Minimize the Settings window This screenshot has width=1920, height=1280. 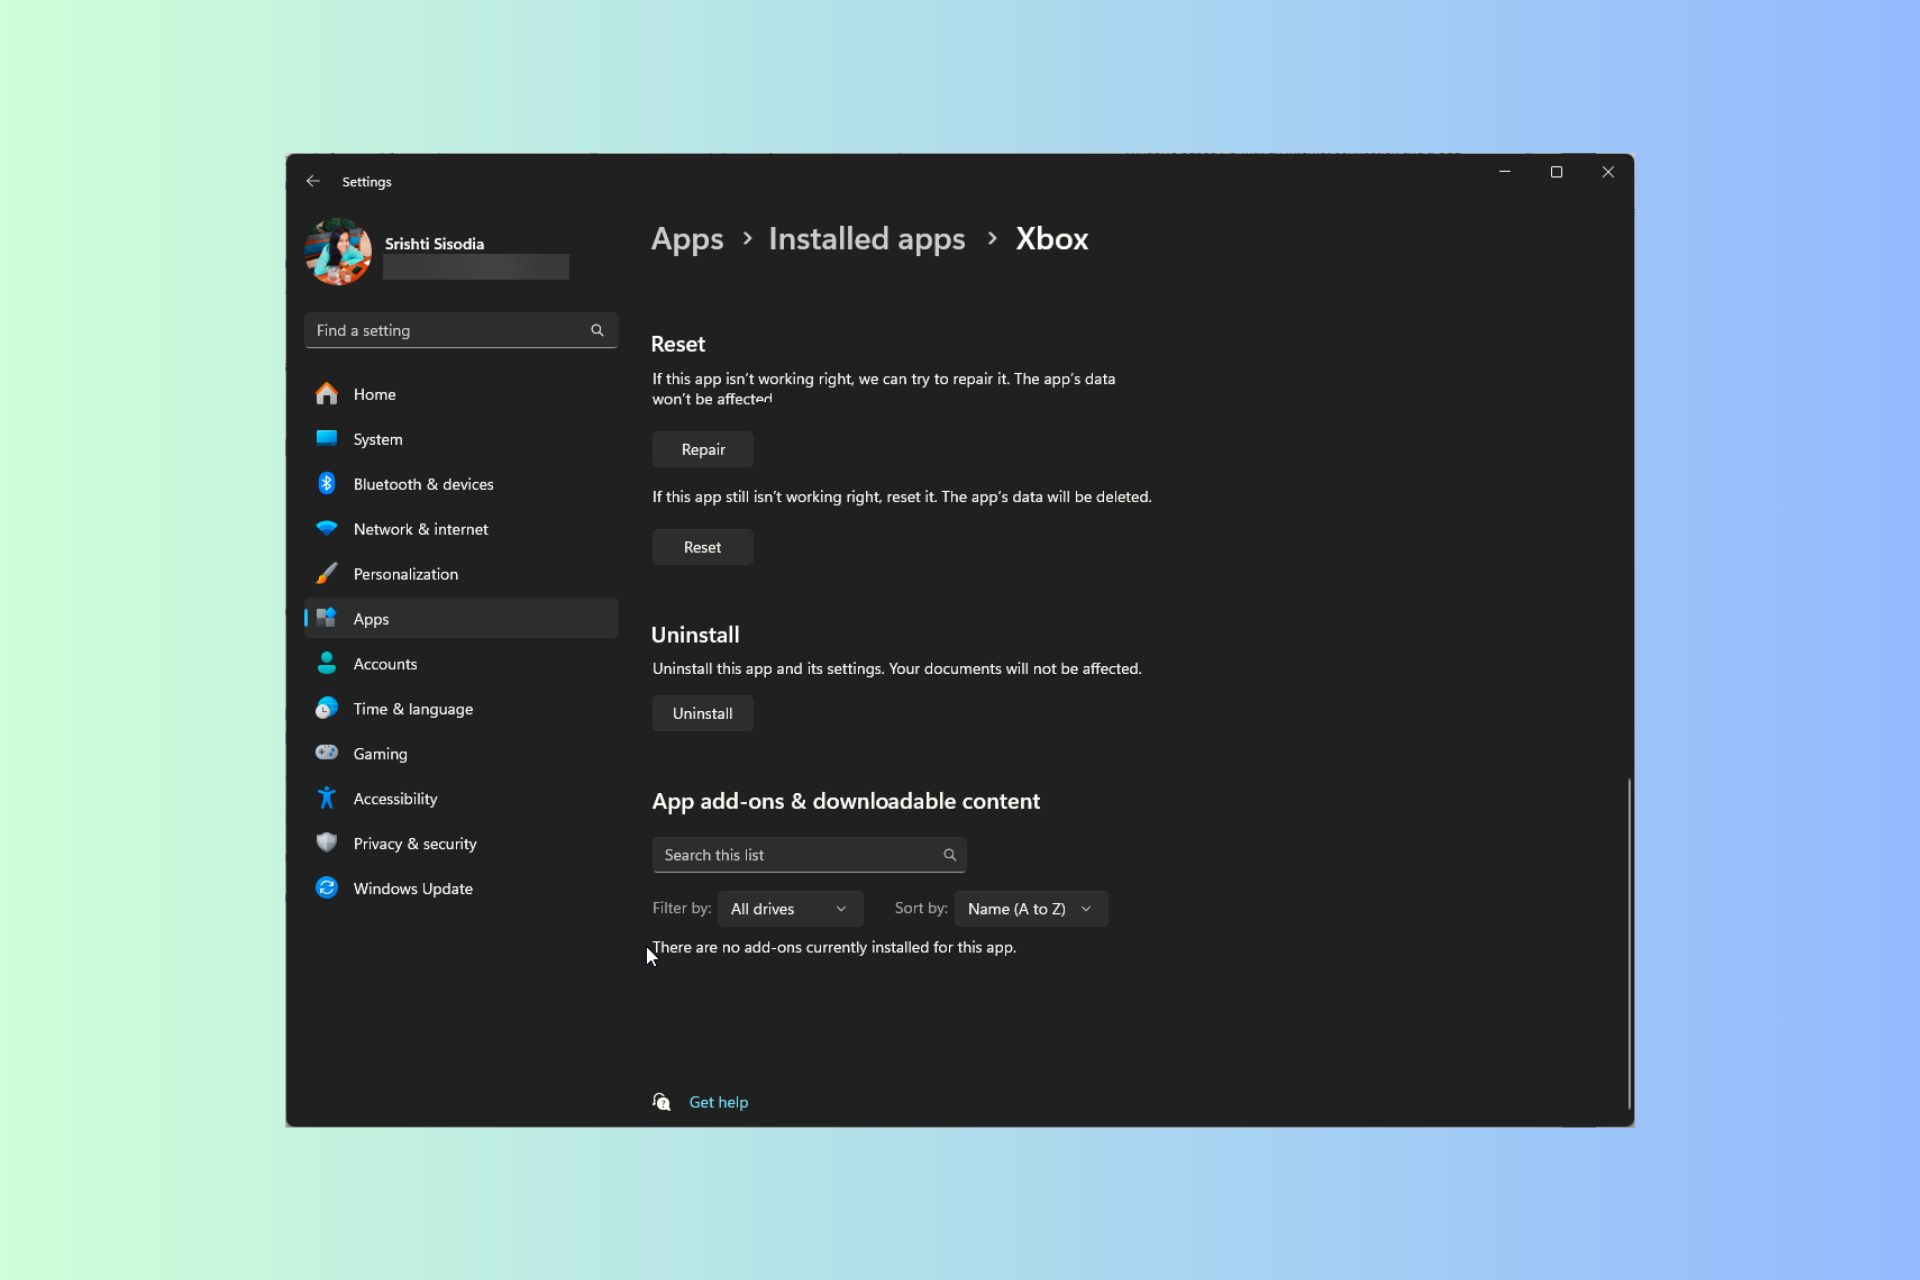(x=1504, y=172)
